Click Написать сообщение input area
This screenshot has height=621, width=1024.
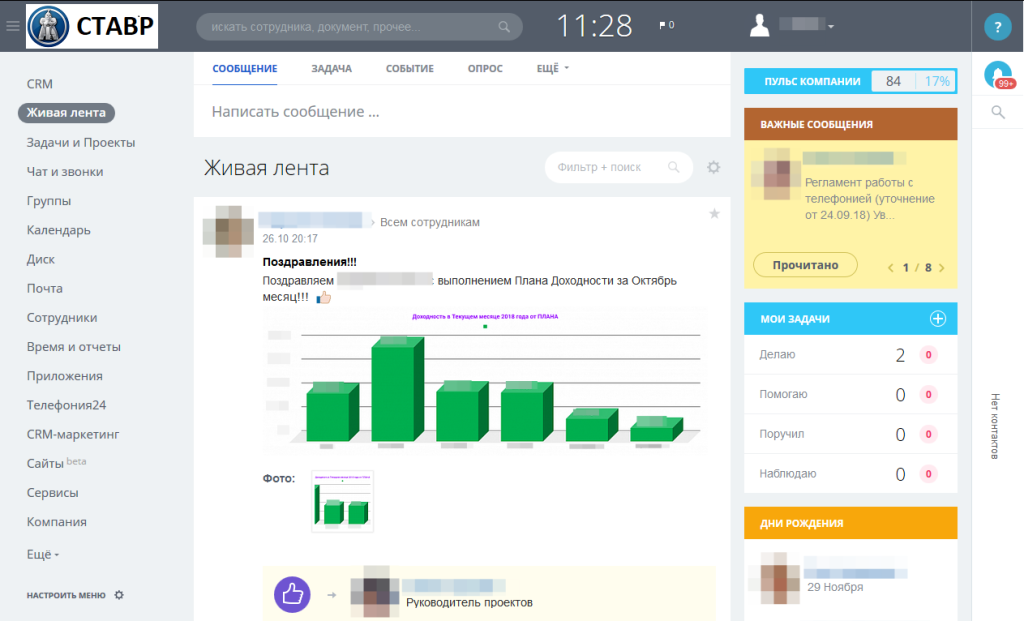[462, 112]
